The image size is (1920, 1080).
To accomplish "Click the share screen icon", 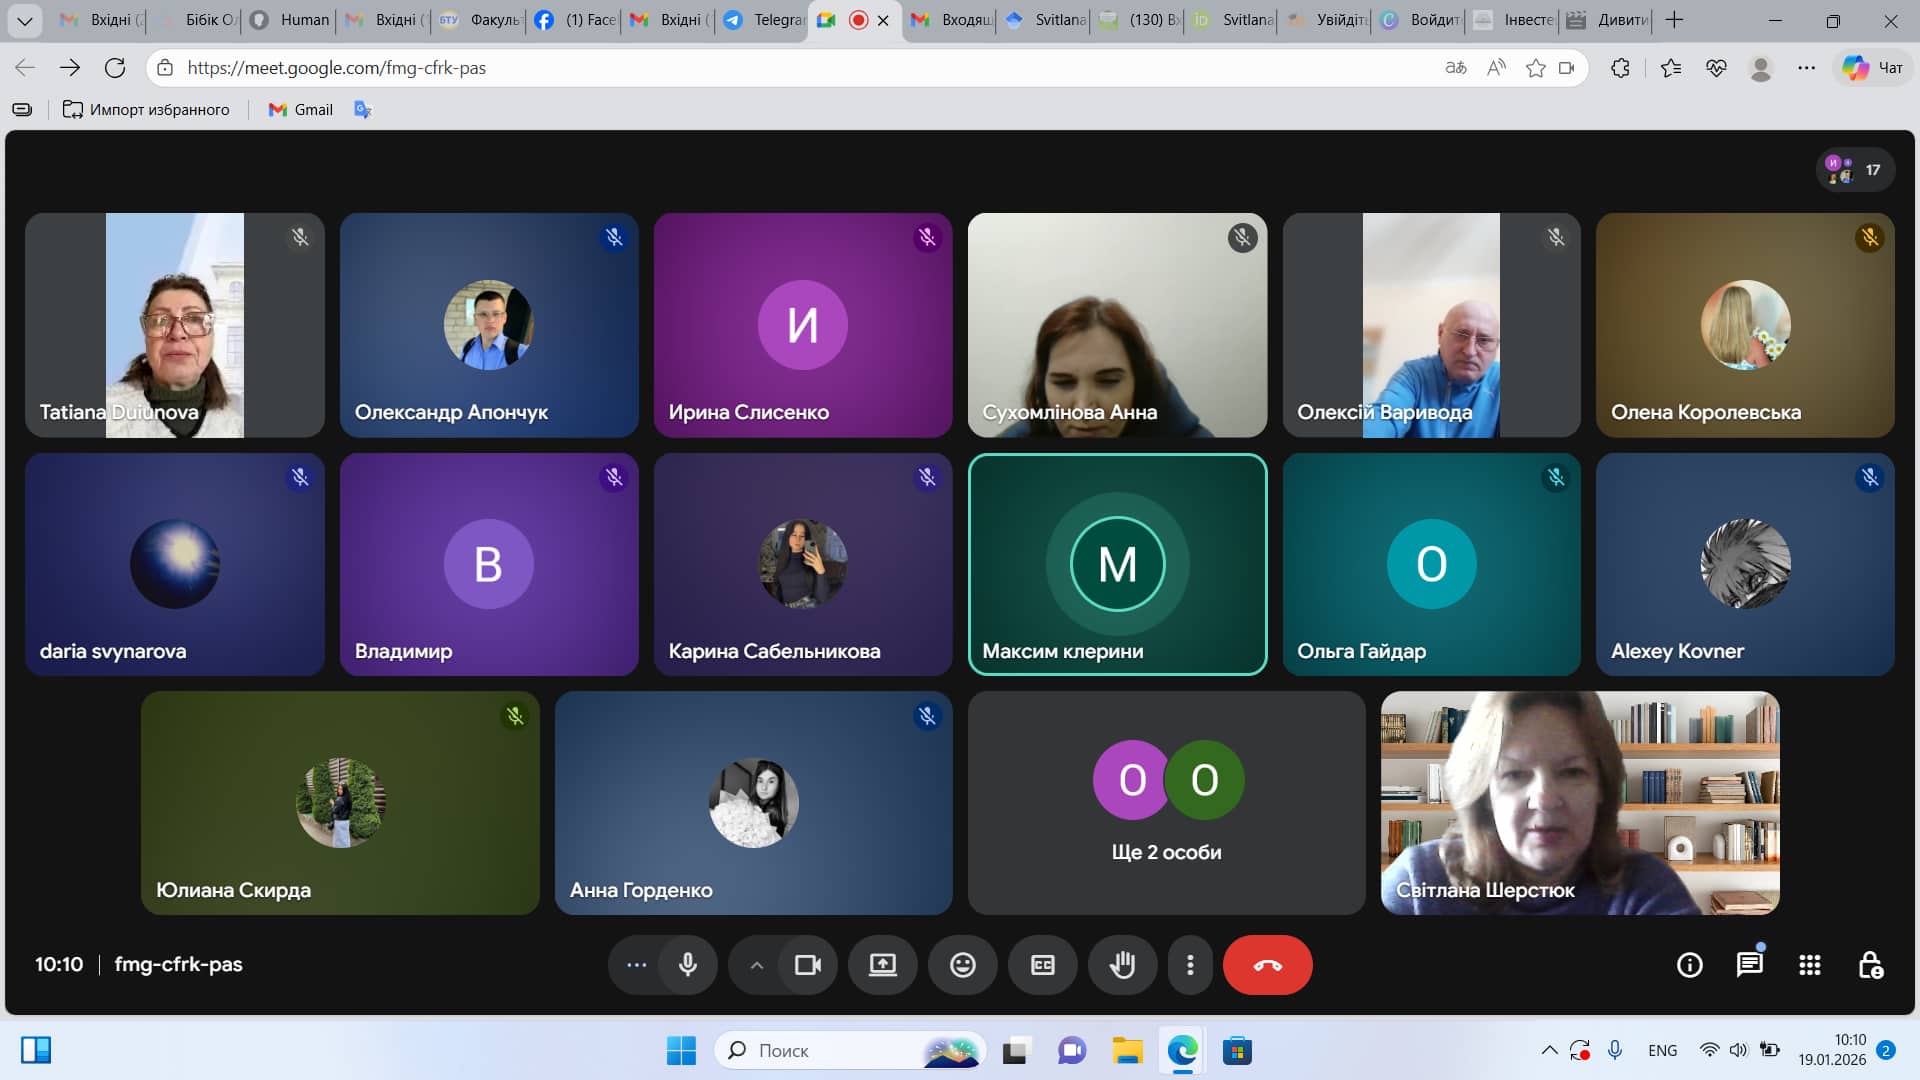I will point(882,965).
